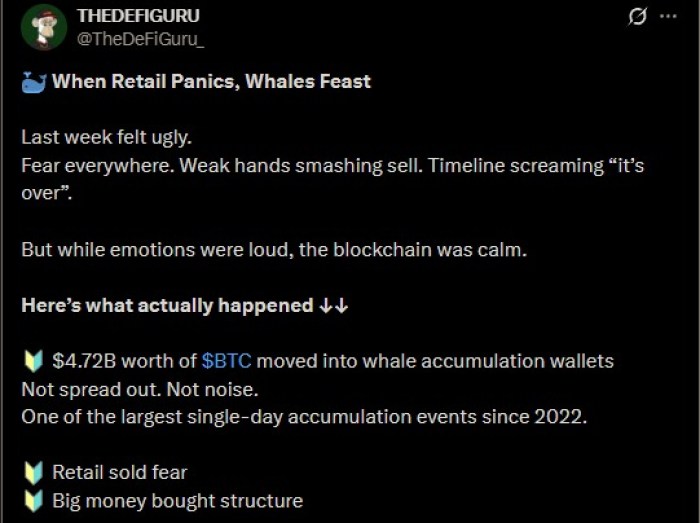Click the double down-arrows after "happened"
The width and height of the screenshot is (700, 523).
click(334, 305)
